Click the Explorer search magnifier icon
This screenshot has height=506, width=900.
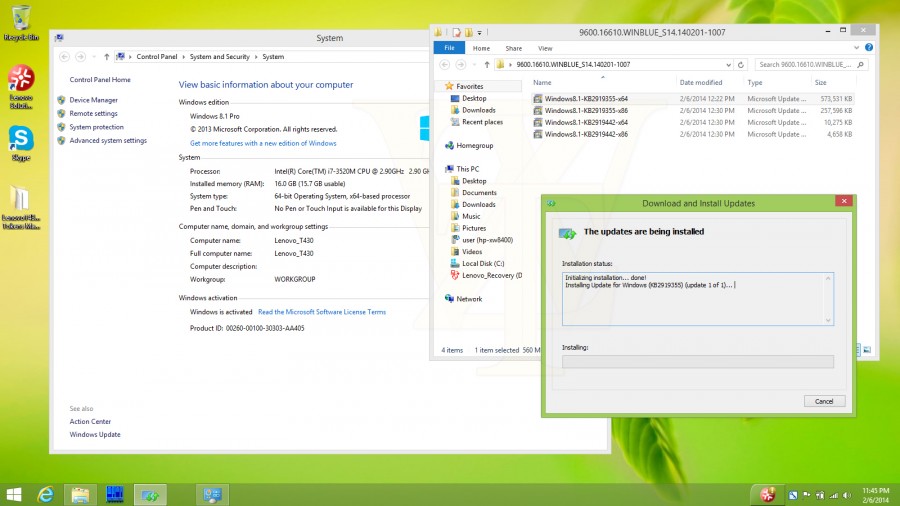click(860, 65)
